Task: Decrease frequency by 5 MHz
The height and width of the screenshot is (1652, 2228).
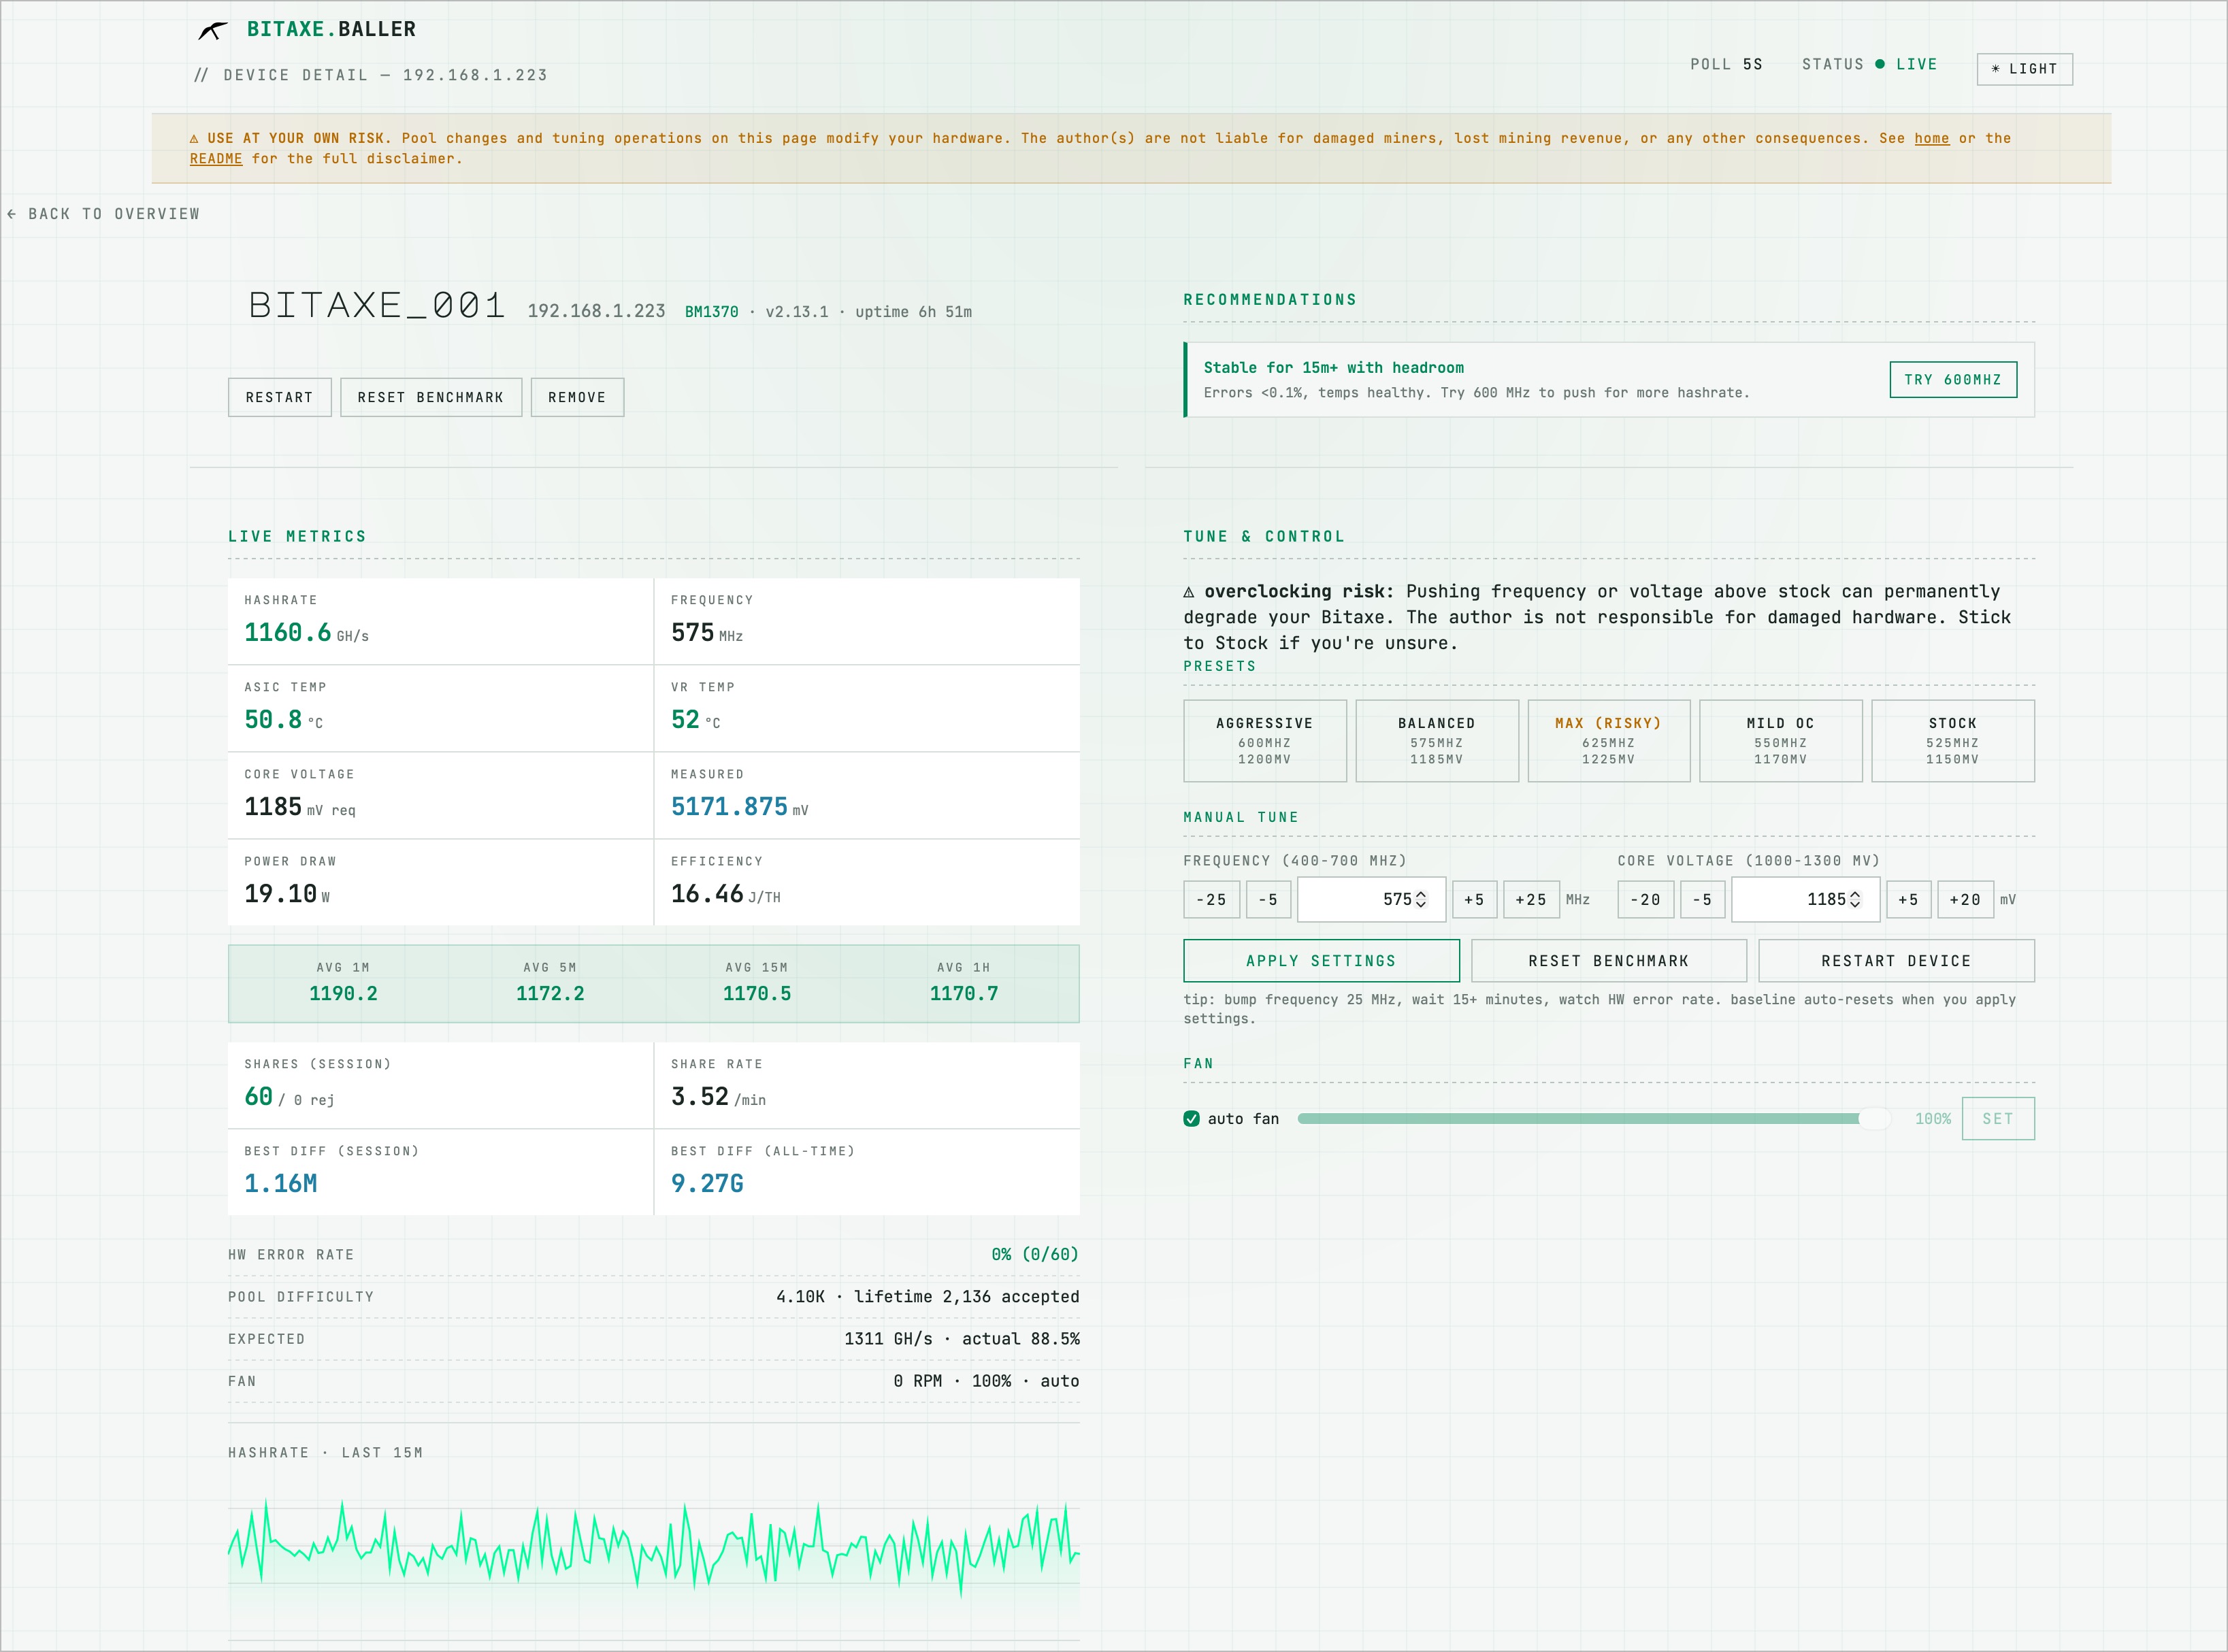Action: (x=1268, y=899)
